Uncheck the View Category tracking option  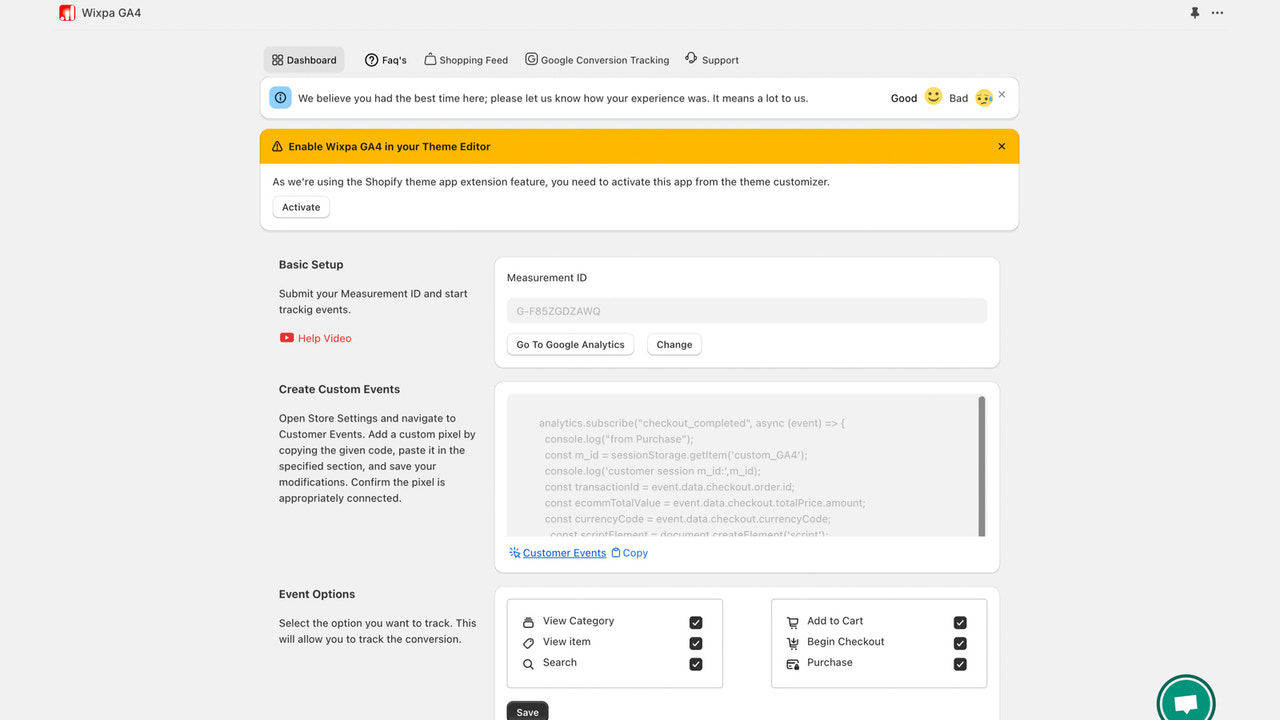695,621
